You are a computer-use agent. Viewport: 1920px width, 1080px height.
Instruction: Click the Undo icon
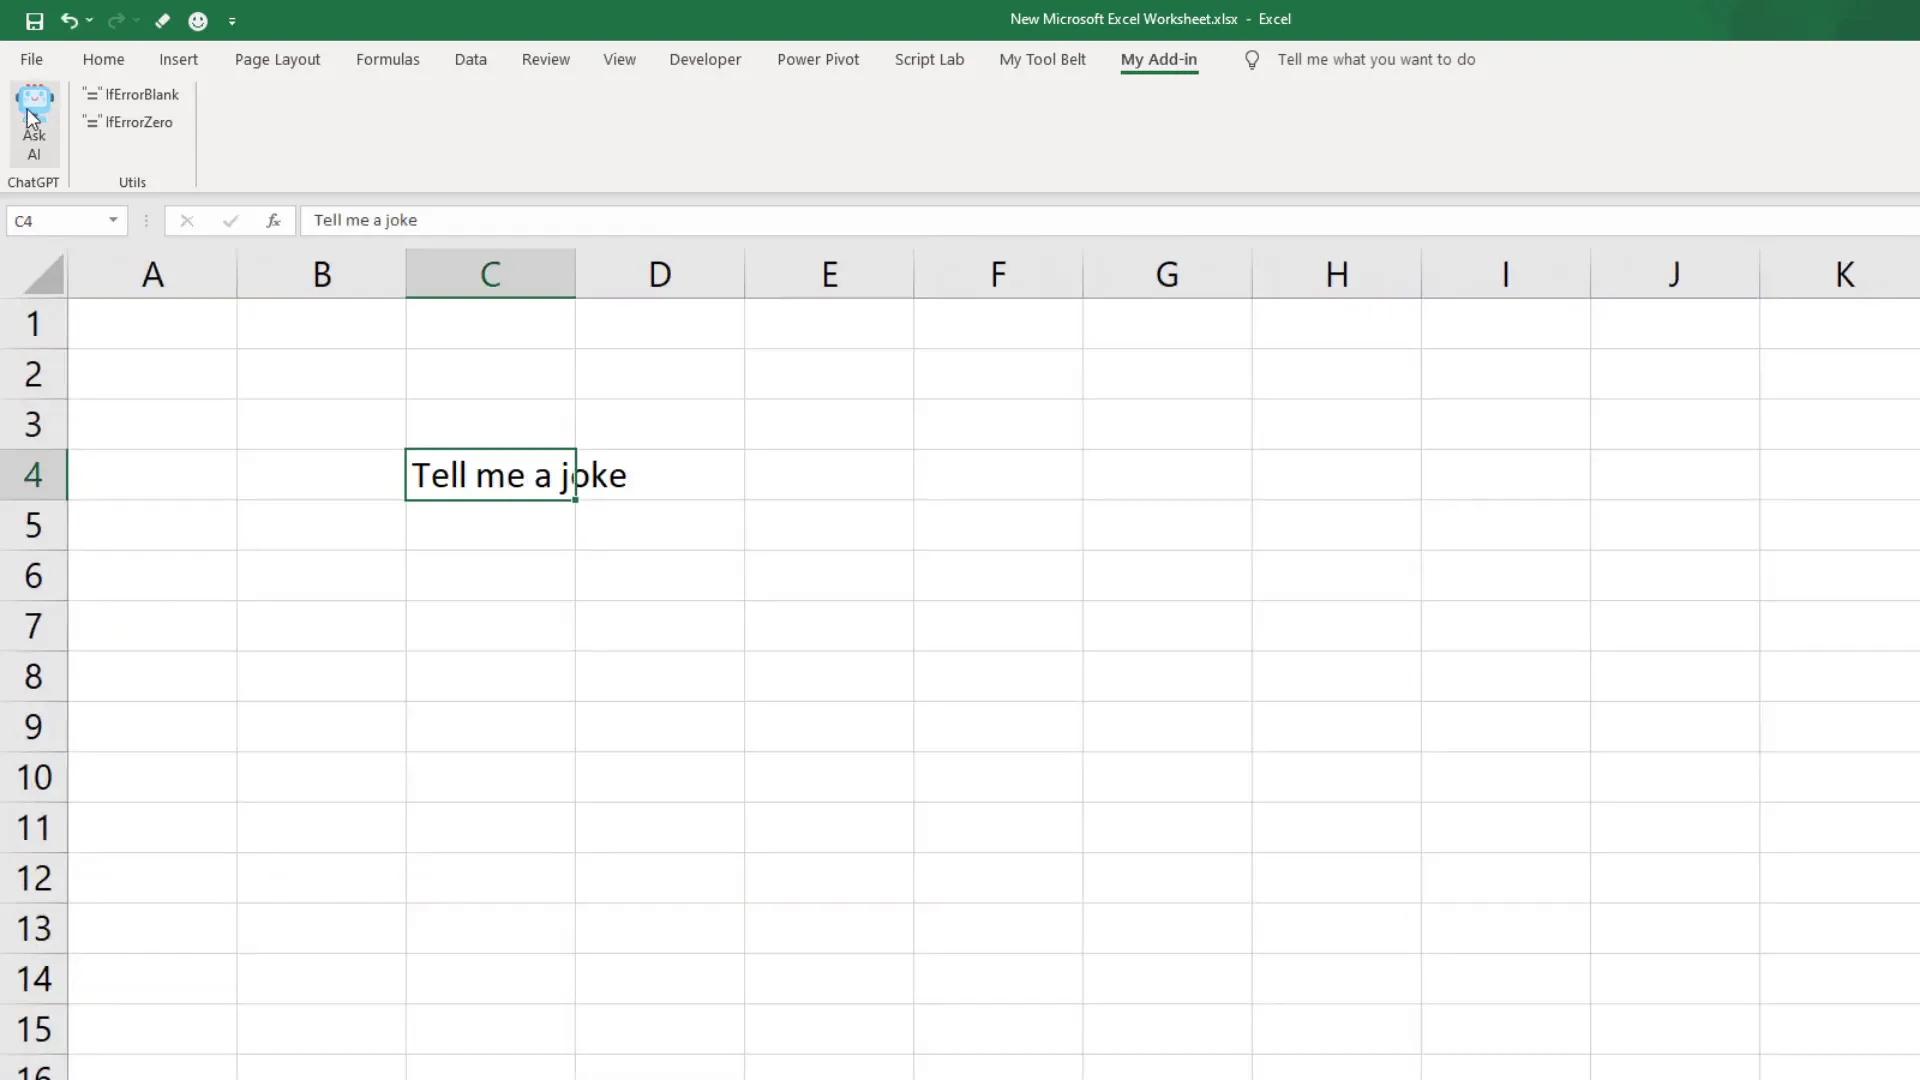click(x=70, y=20)
